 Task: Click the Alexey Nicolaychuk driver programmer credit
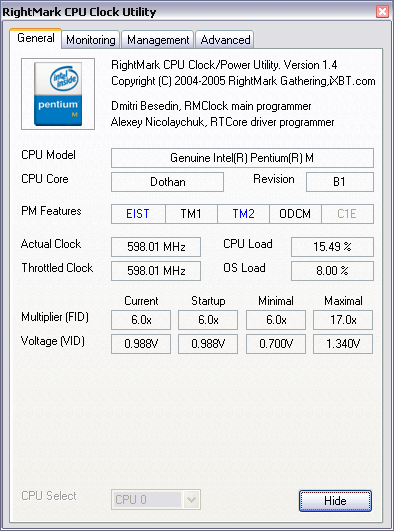coord(223,122)
